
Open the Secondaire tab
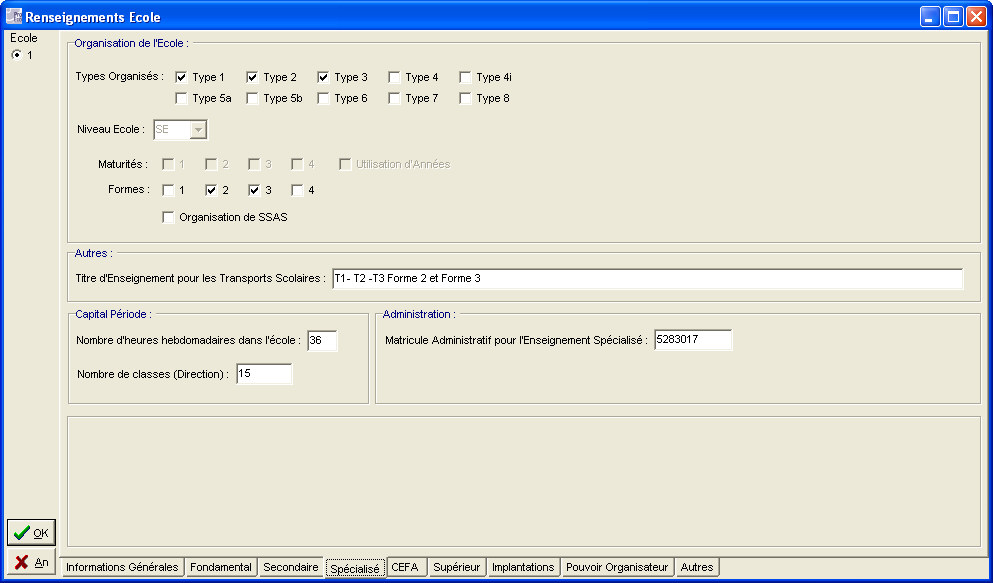click(x=291, y=567)
